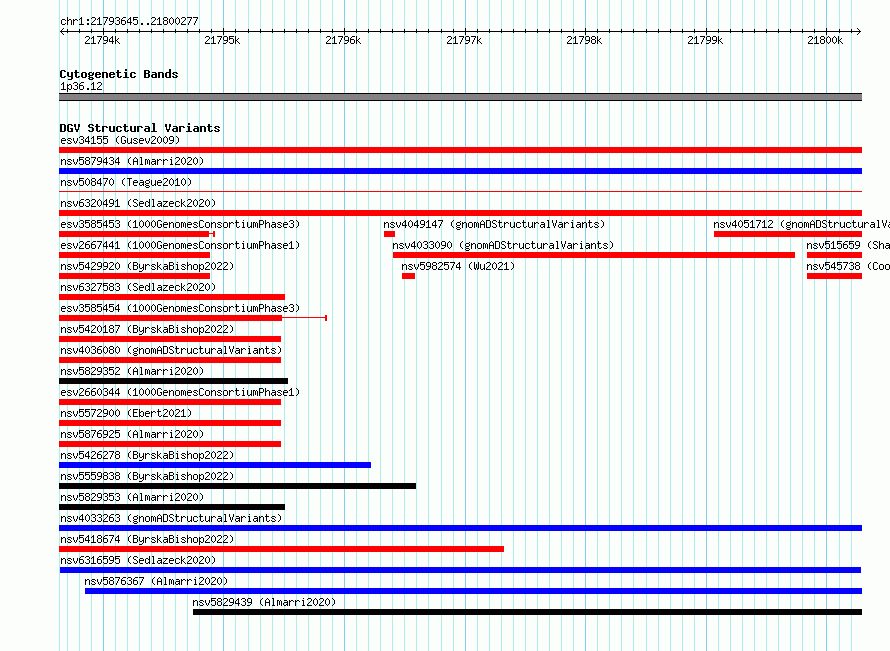Click the 21794k ruler position

[x=102, y=40]
